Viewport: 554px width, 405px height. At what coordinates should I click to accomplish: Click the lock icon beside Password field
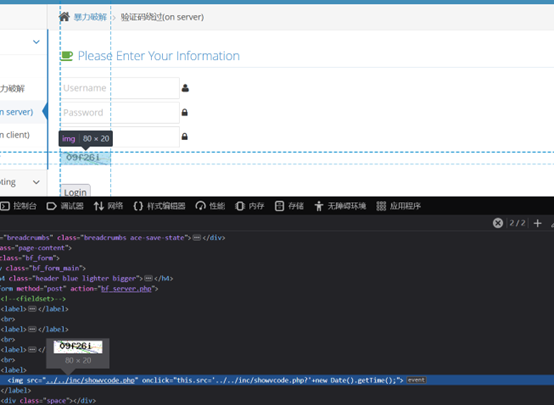(184, 112)
